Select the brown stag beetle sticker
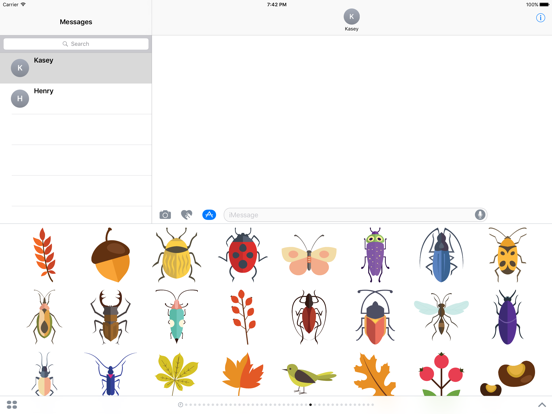The image size is (552, 414). pyautogui.click(x=111, y=317)
